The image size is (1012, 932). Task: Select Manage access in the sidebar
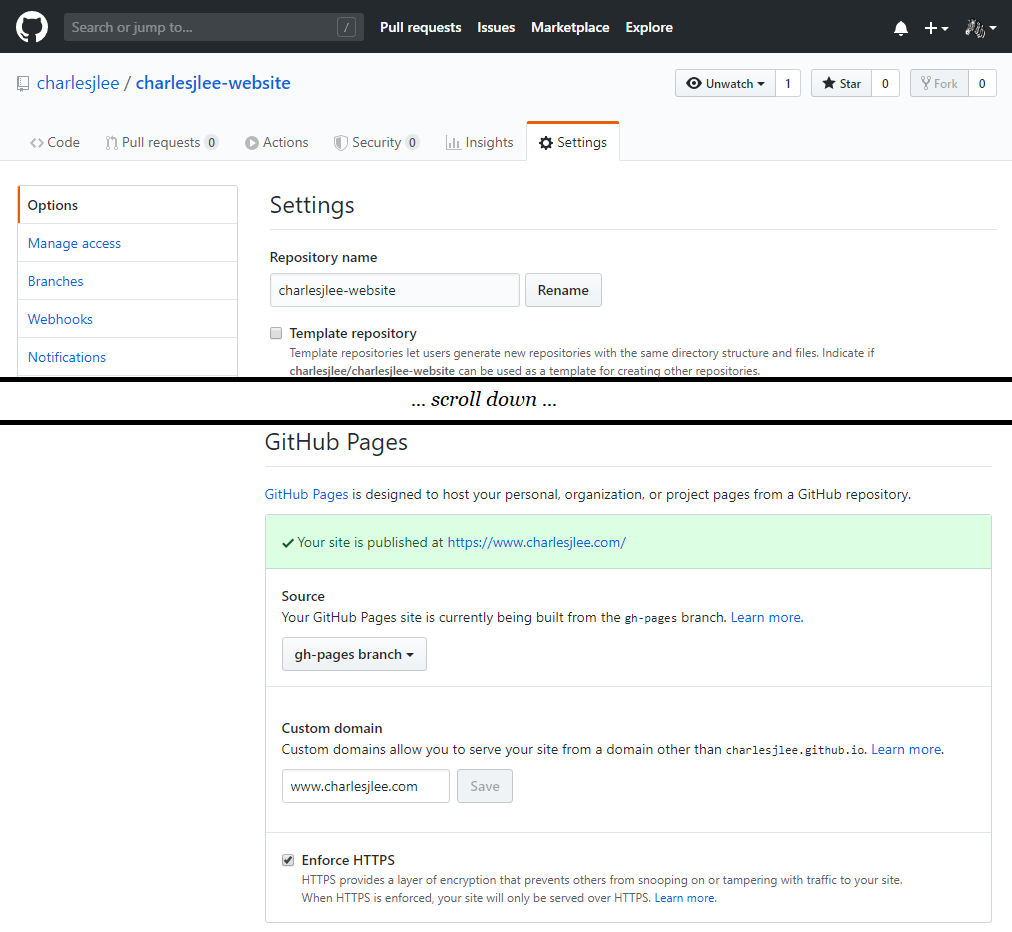74,243
